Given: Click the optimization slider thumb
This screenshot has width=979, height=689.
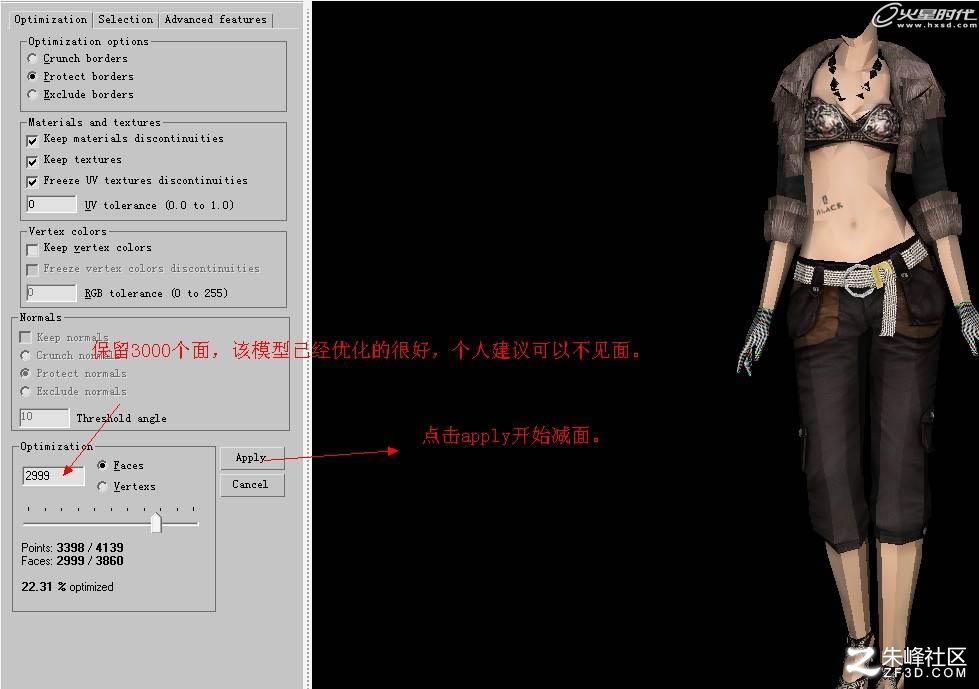Looking at the screenshot, I should click(156, 522).
